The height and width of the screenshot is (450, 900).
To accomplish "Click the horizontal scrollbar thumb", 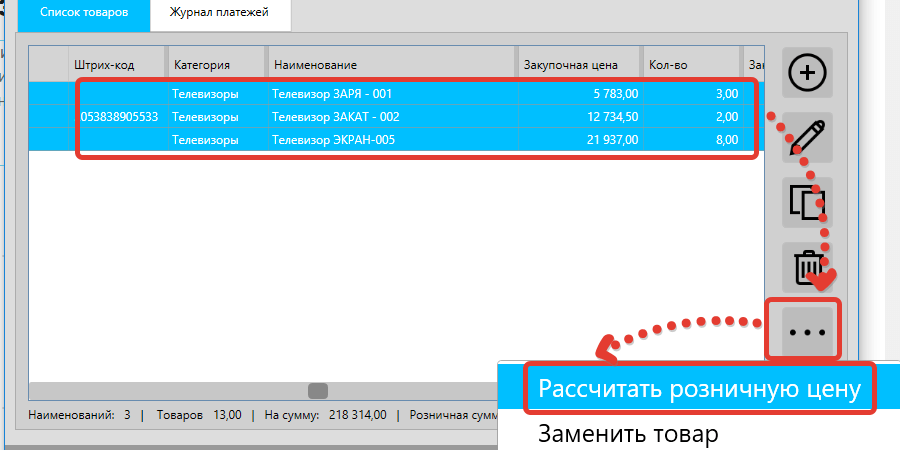I will click(x=318, y=391).
